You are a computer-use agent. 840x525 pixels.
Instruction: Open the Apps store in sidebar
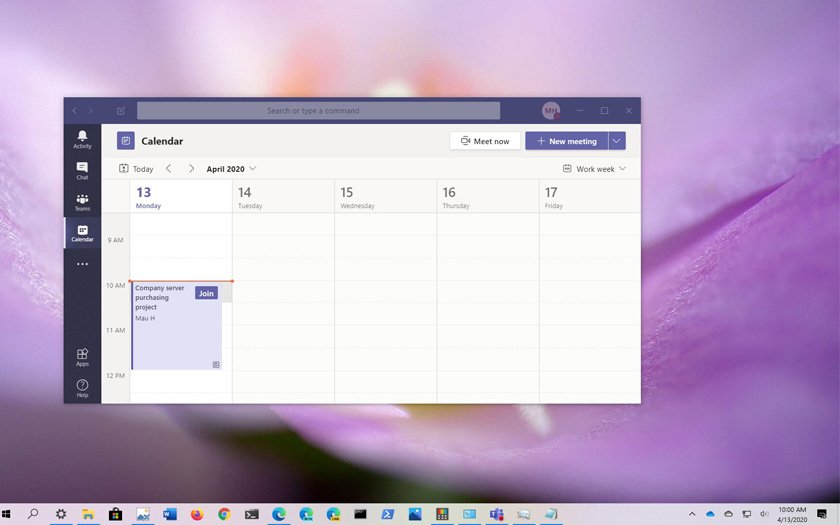[82, 356]
